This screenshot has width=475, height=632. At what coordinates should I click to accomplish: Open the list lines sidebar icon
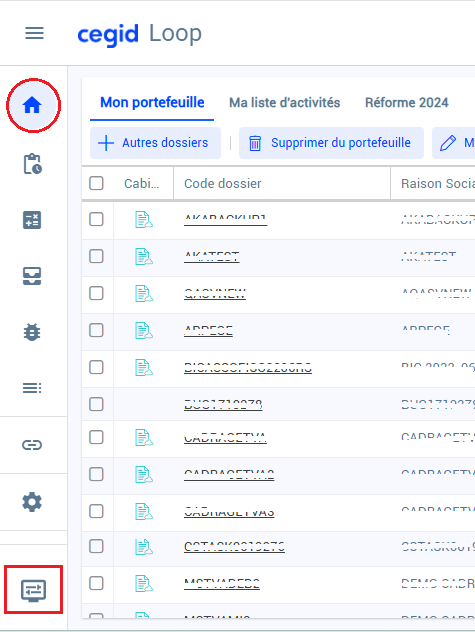[32, 388]
